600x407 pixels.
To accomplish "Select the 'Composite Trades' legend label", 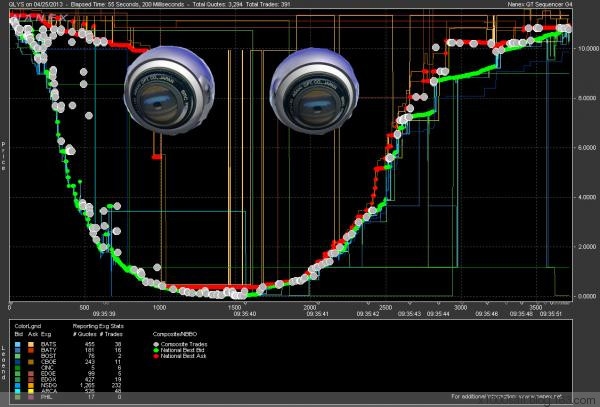I will click(184, 344).
